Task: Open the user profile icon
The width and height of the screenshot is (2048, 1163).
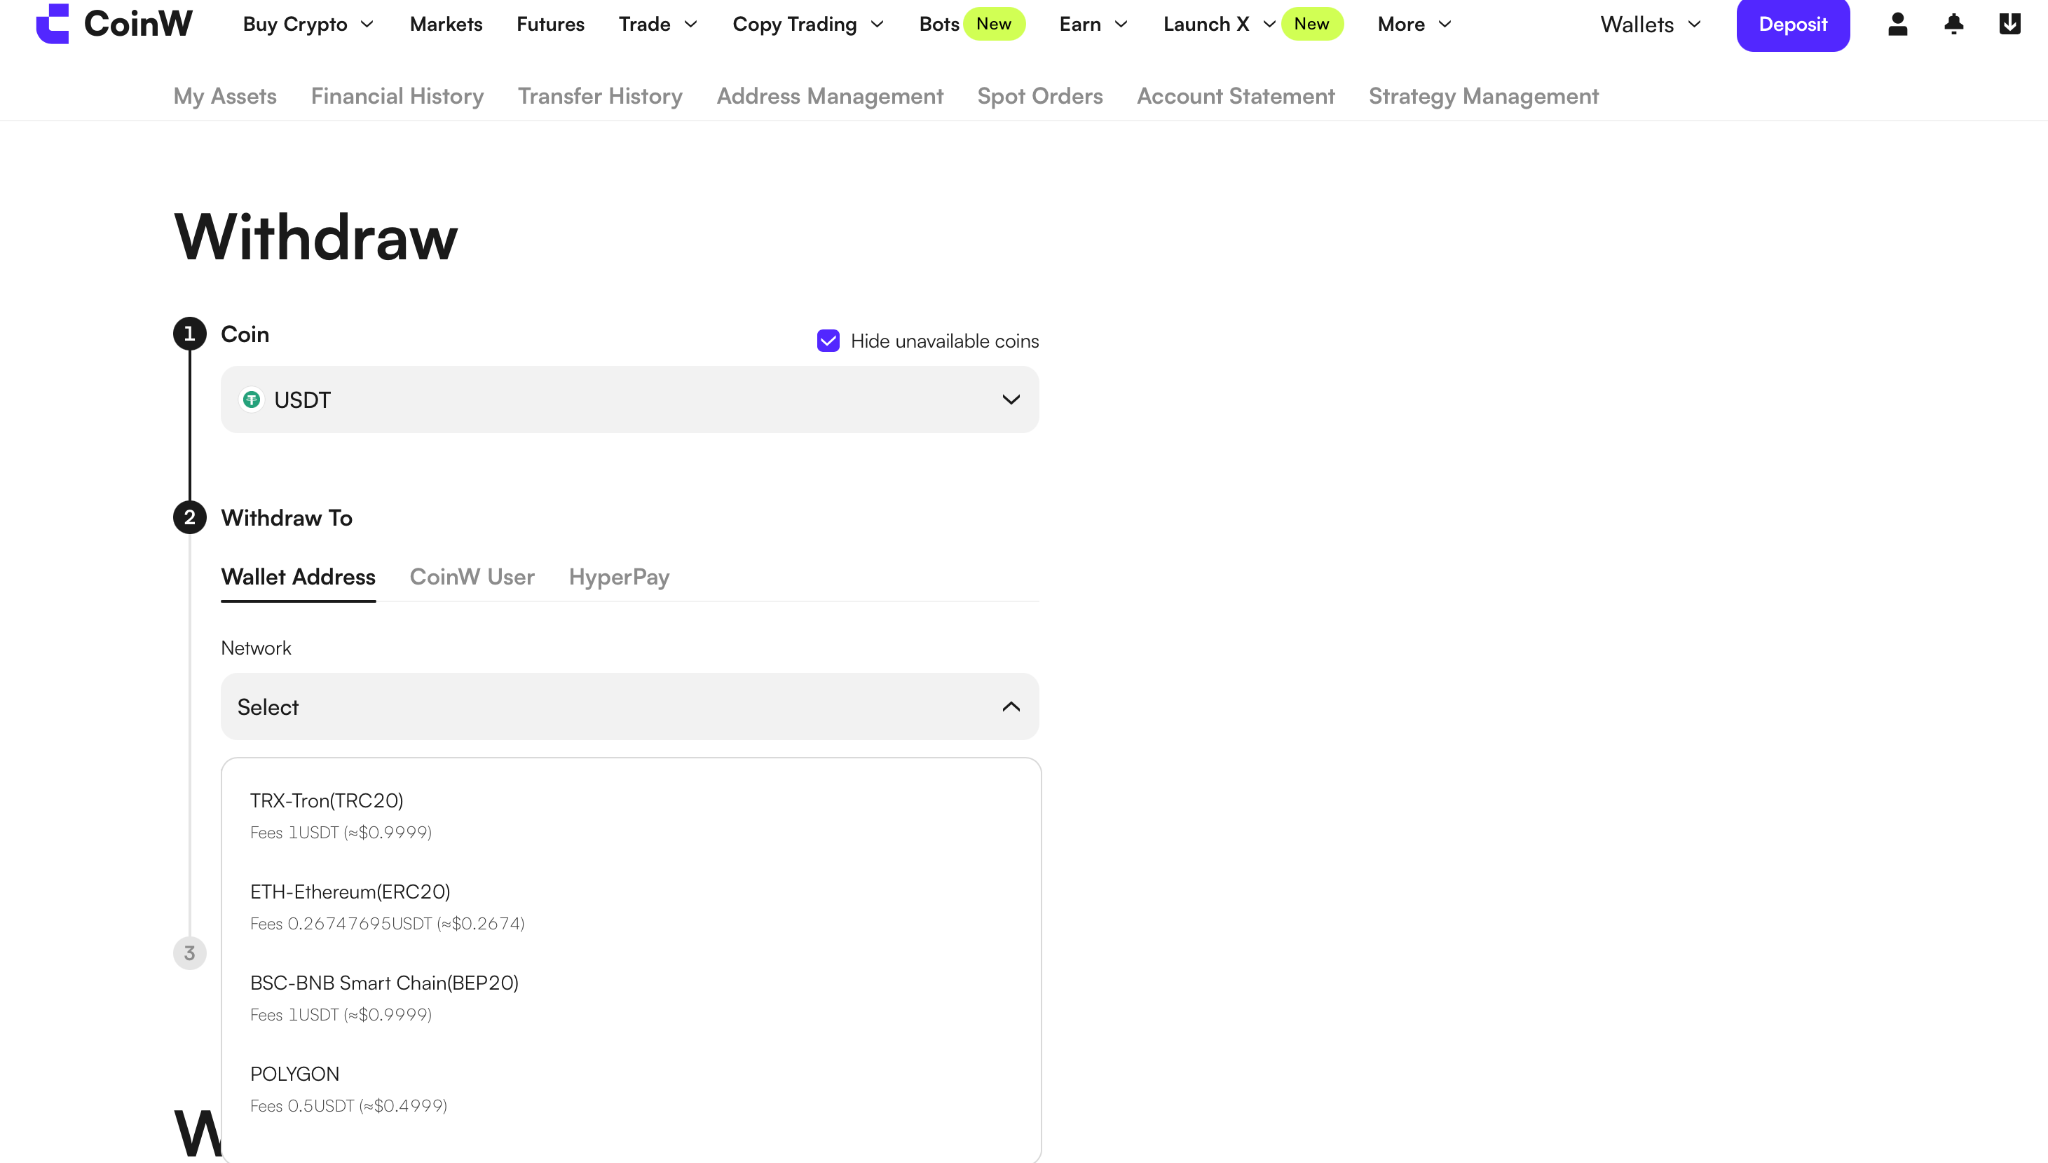Action: point(1897,24)
